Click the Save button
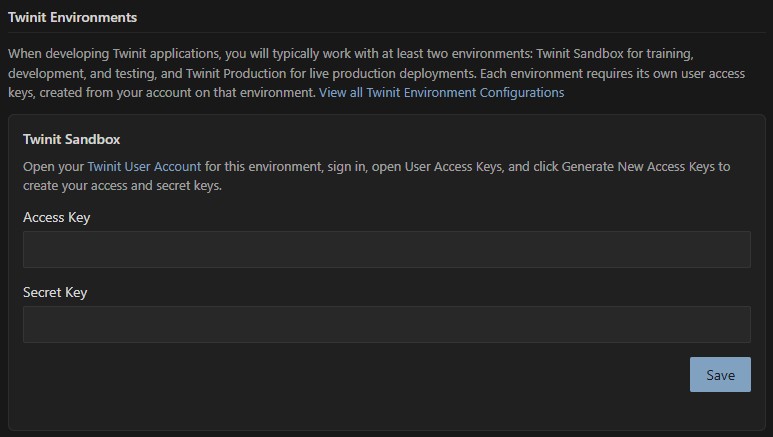The height and width of the screenshot is (437, 773). pyautogui.click(x=720, y=375)
